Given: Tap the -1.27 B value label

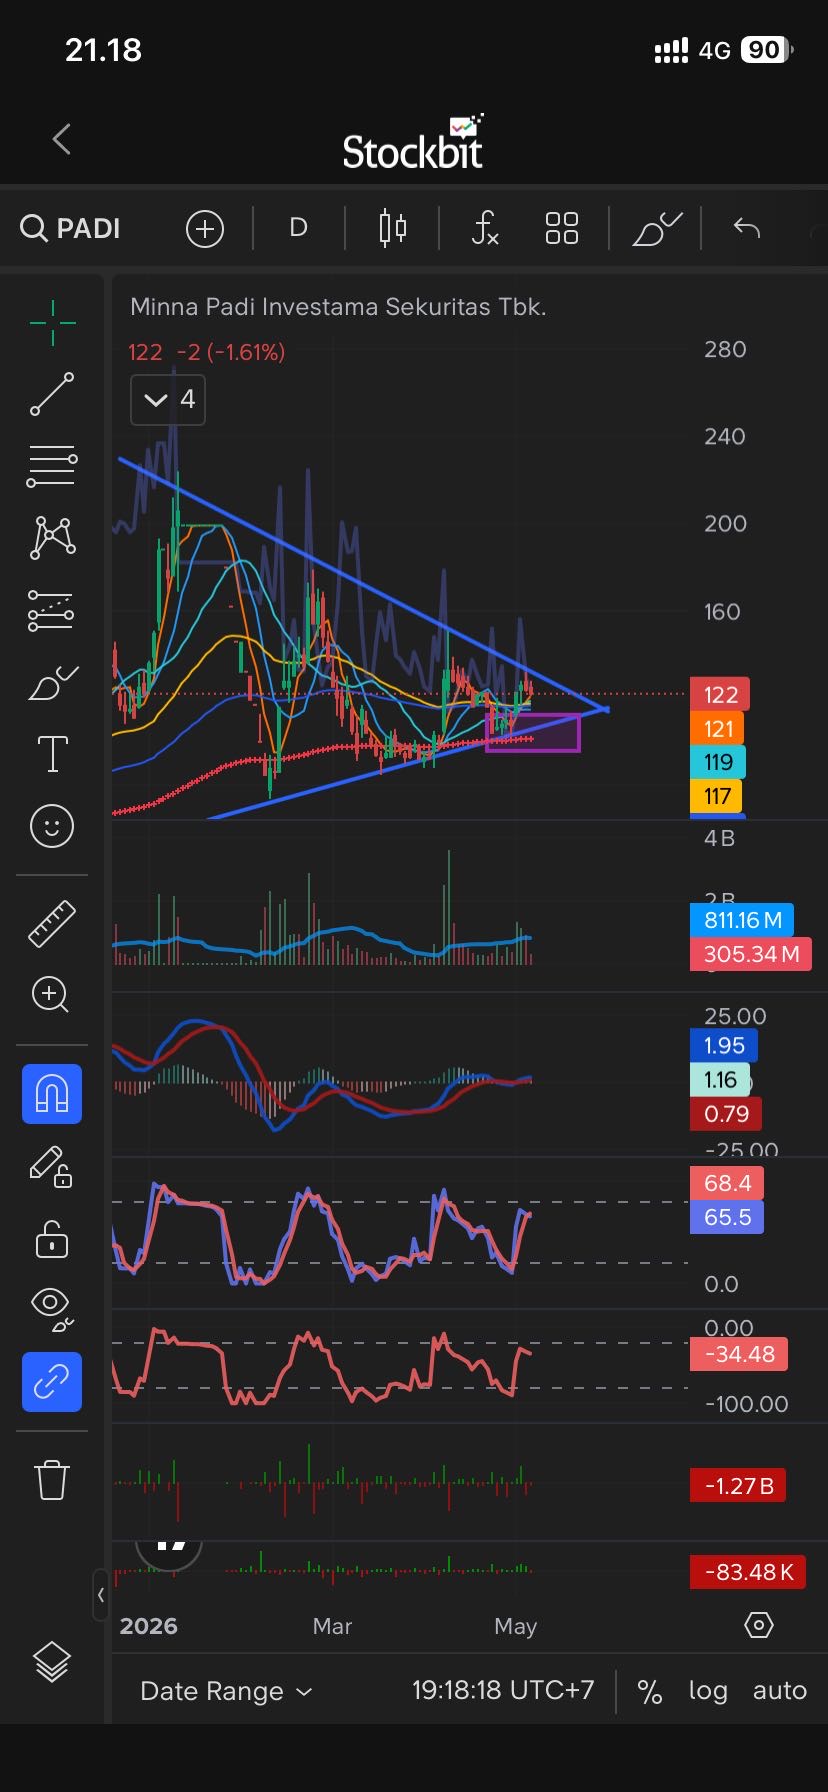Looking at the screenshot, I should (x=739, y=1486).
